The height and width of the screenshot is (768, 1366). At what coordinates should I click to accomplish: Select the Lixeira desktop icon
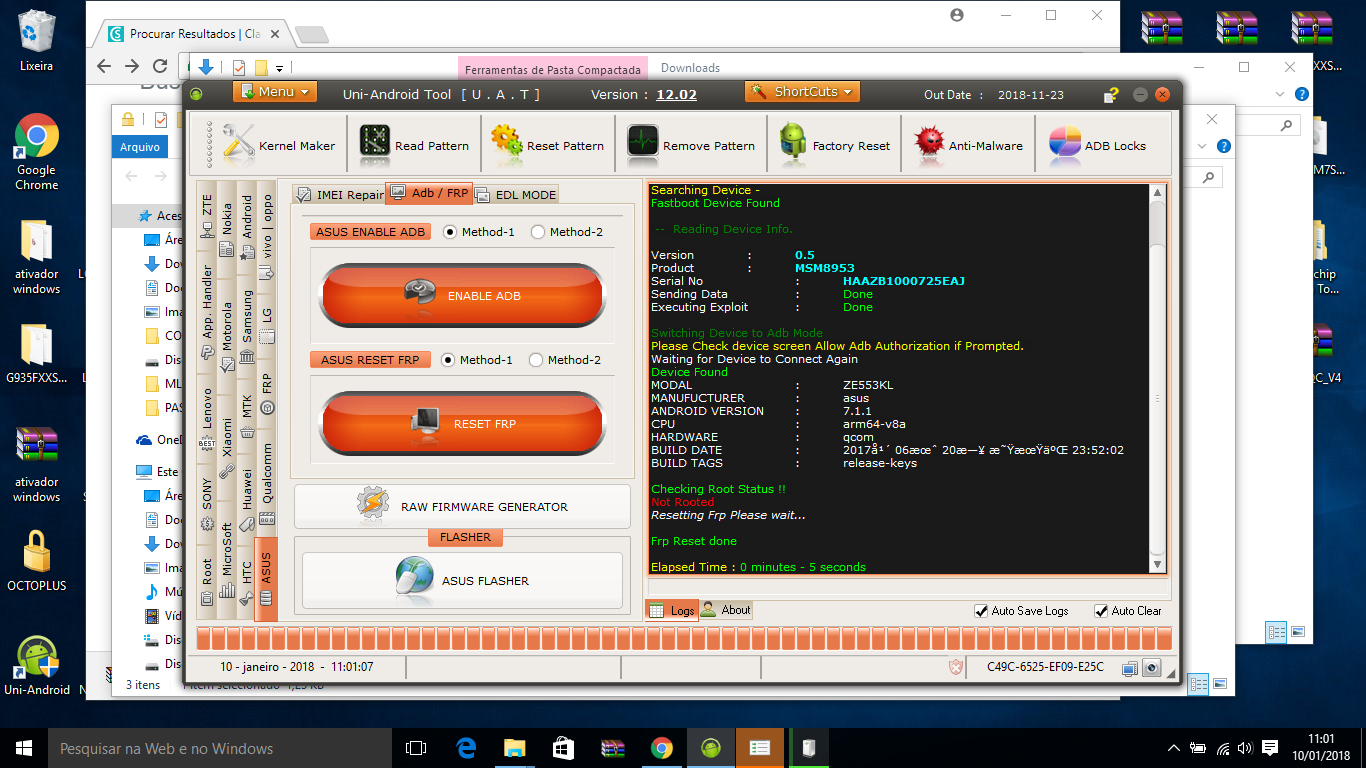pyautogui.click(x=37, y=41)
